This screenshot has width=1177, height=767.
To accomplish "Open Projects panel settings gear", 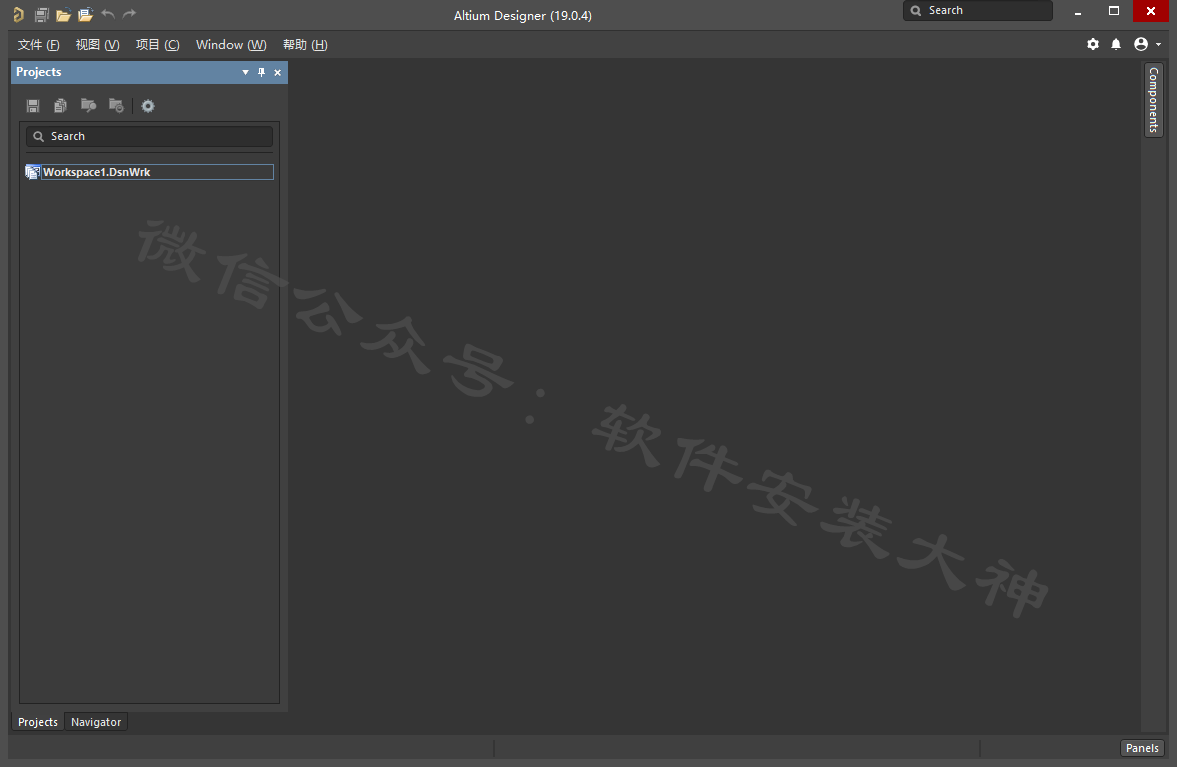I will pyautogui.click(x=148, y=106).
